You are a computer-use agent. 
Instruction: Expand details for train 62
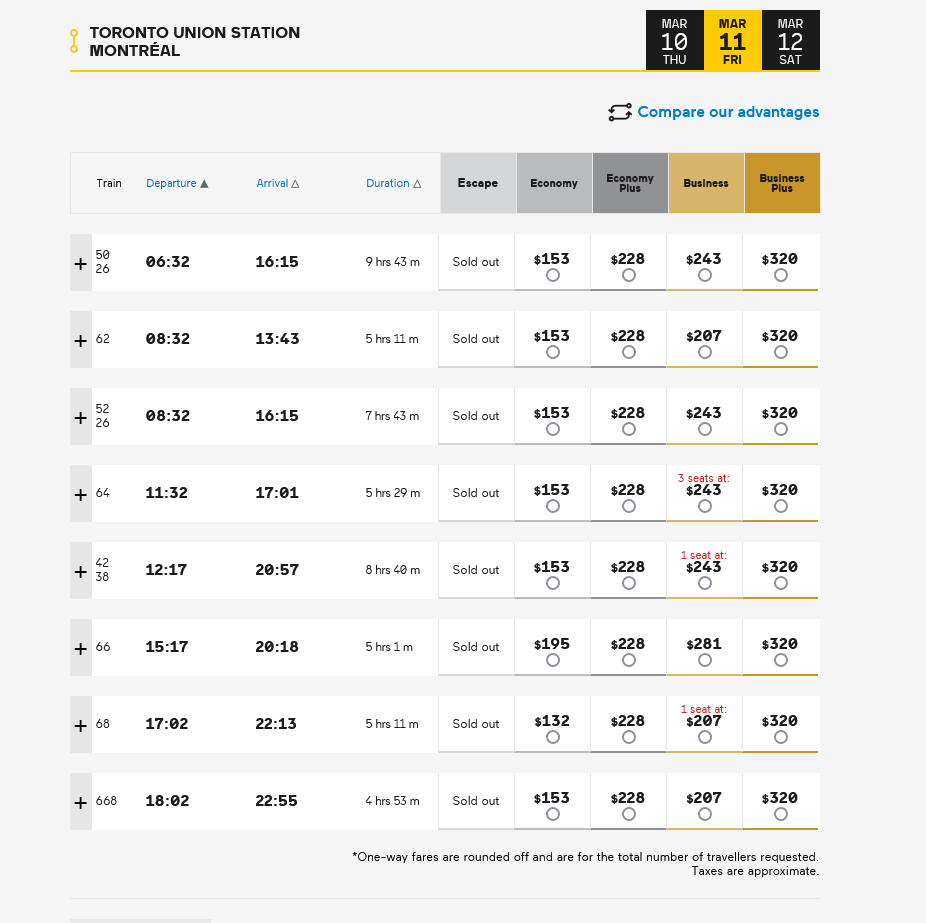(81, 340)
